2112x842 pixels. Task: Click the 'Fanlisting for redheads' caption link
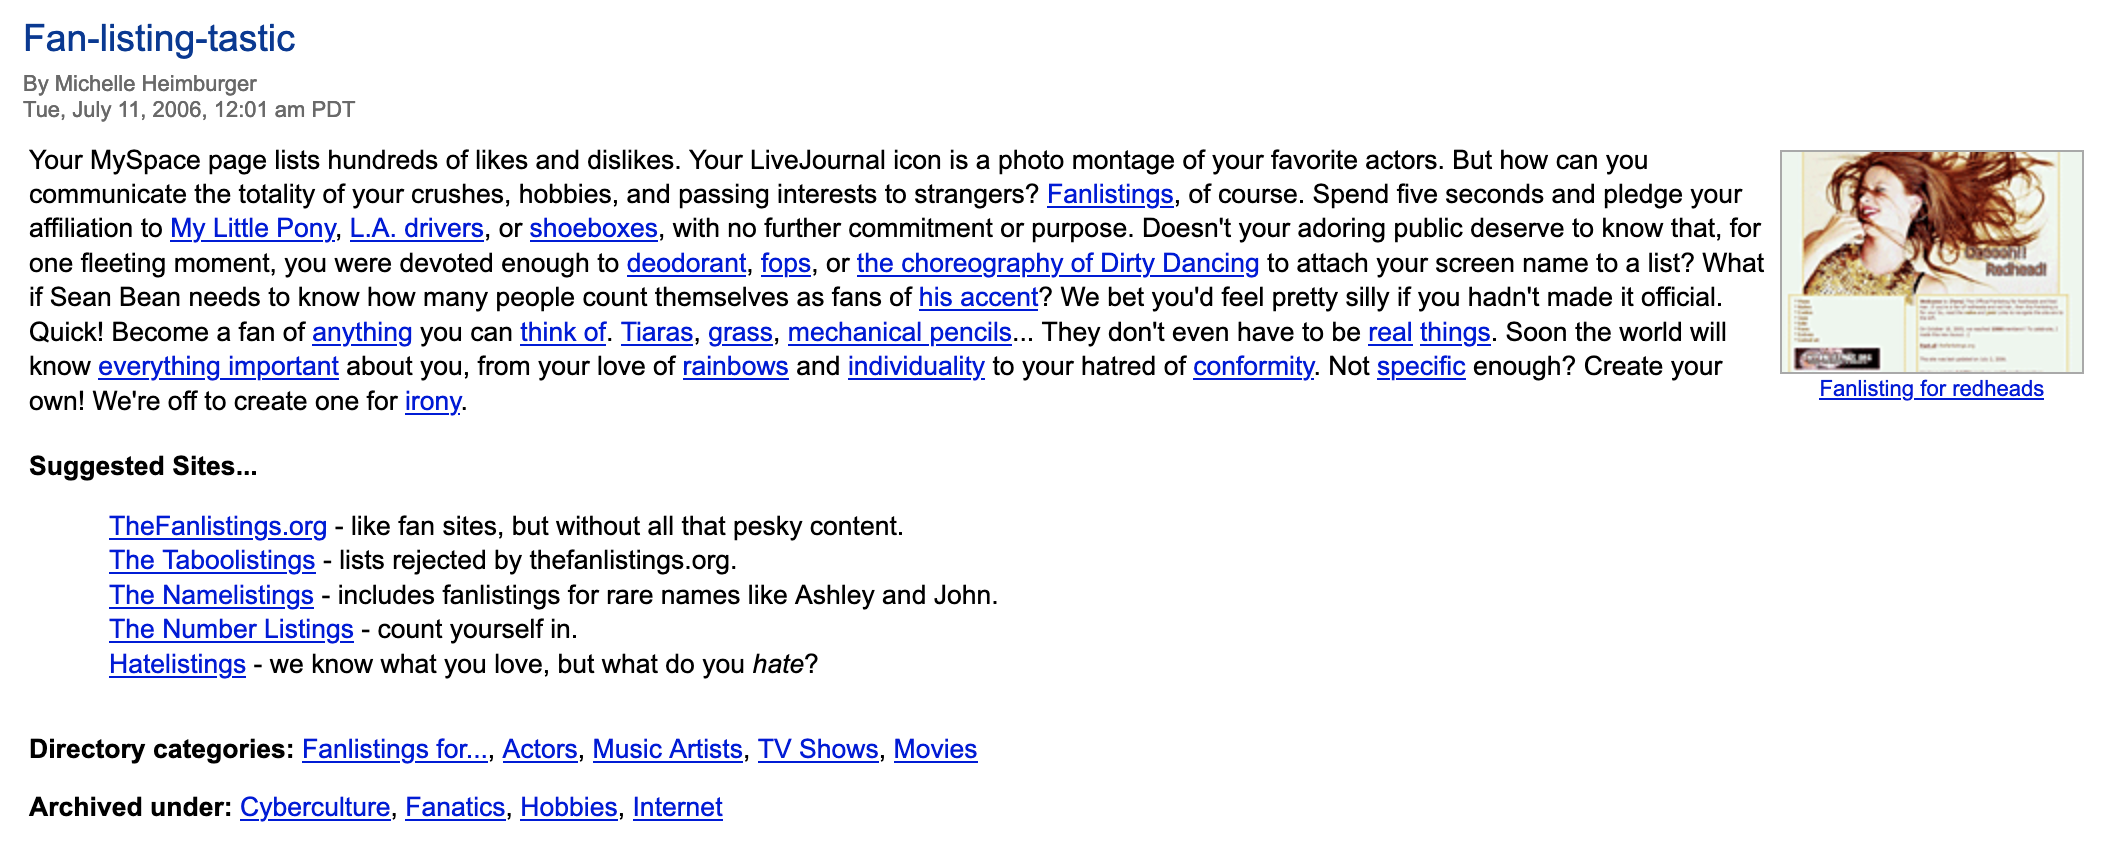coord(1930,389)
